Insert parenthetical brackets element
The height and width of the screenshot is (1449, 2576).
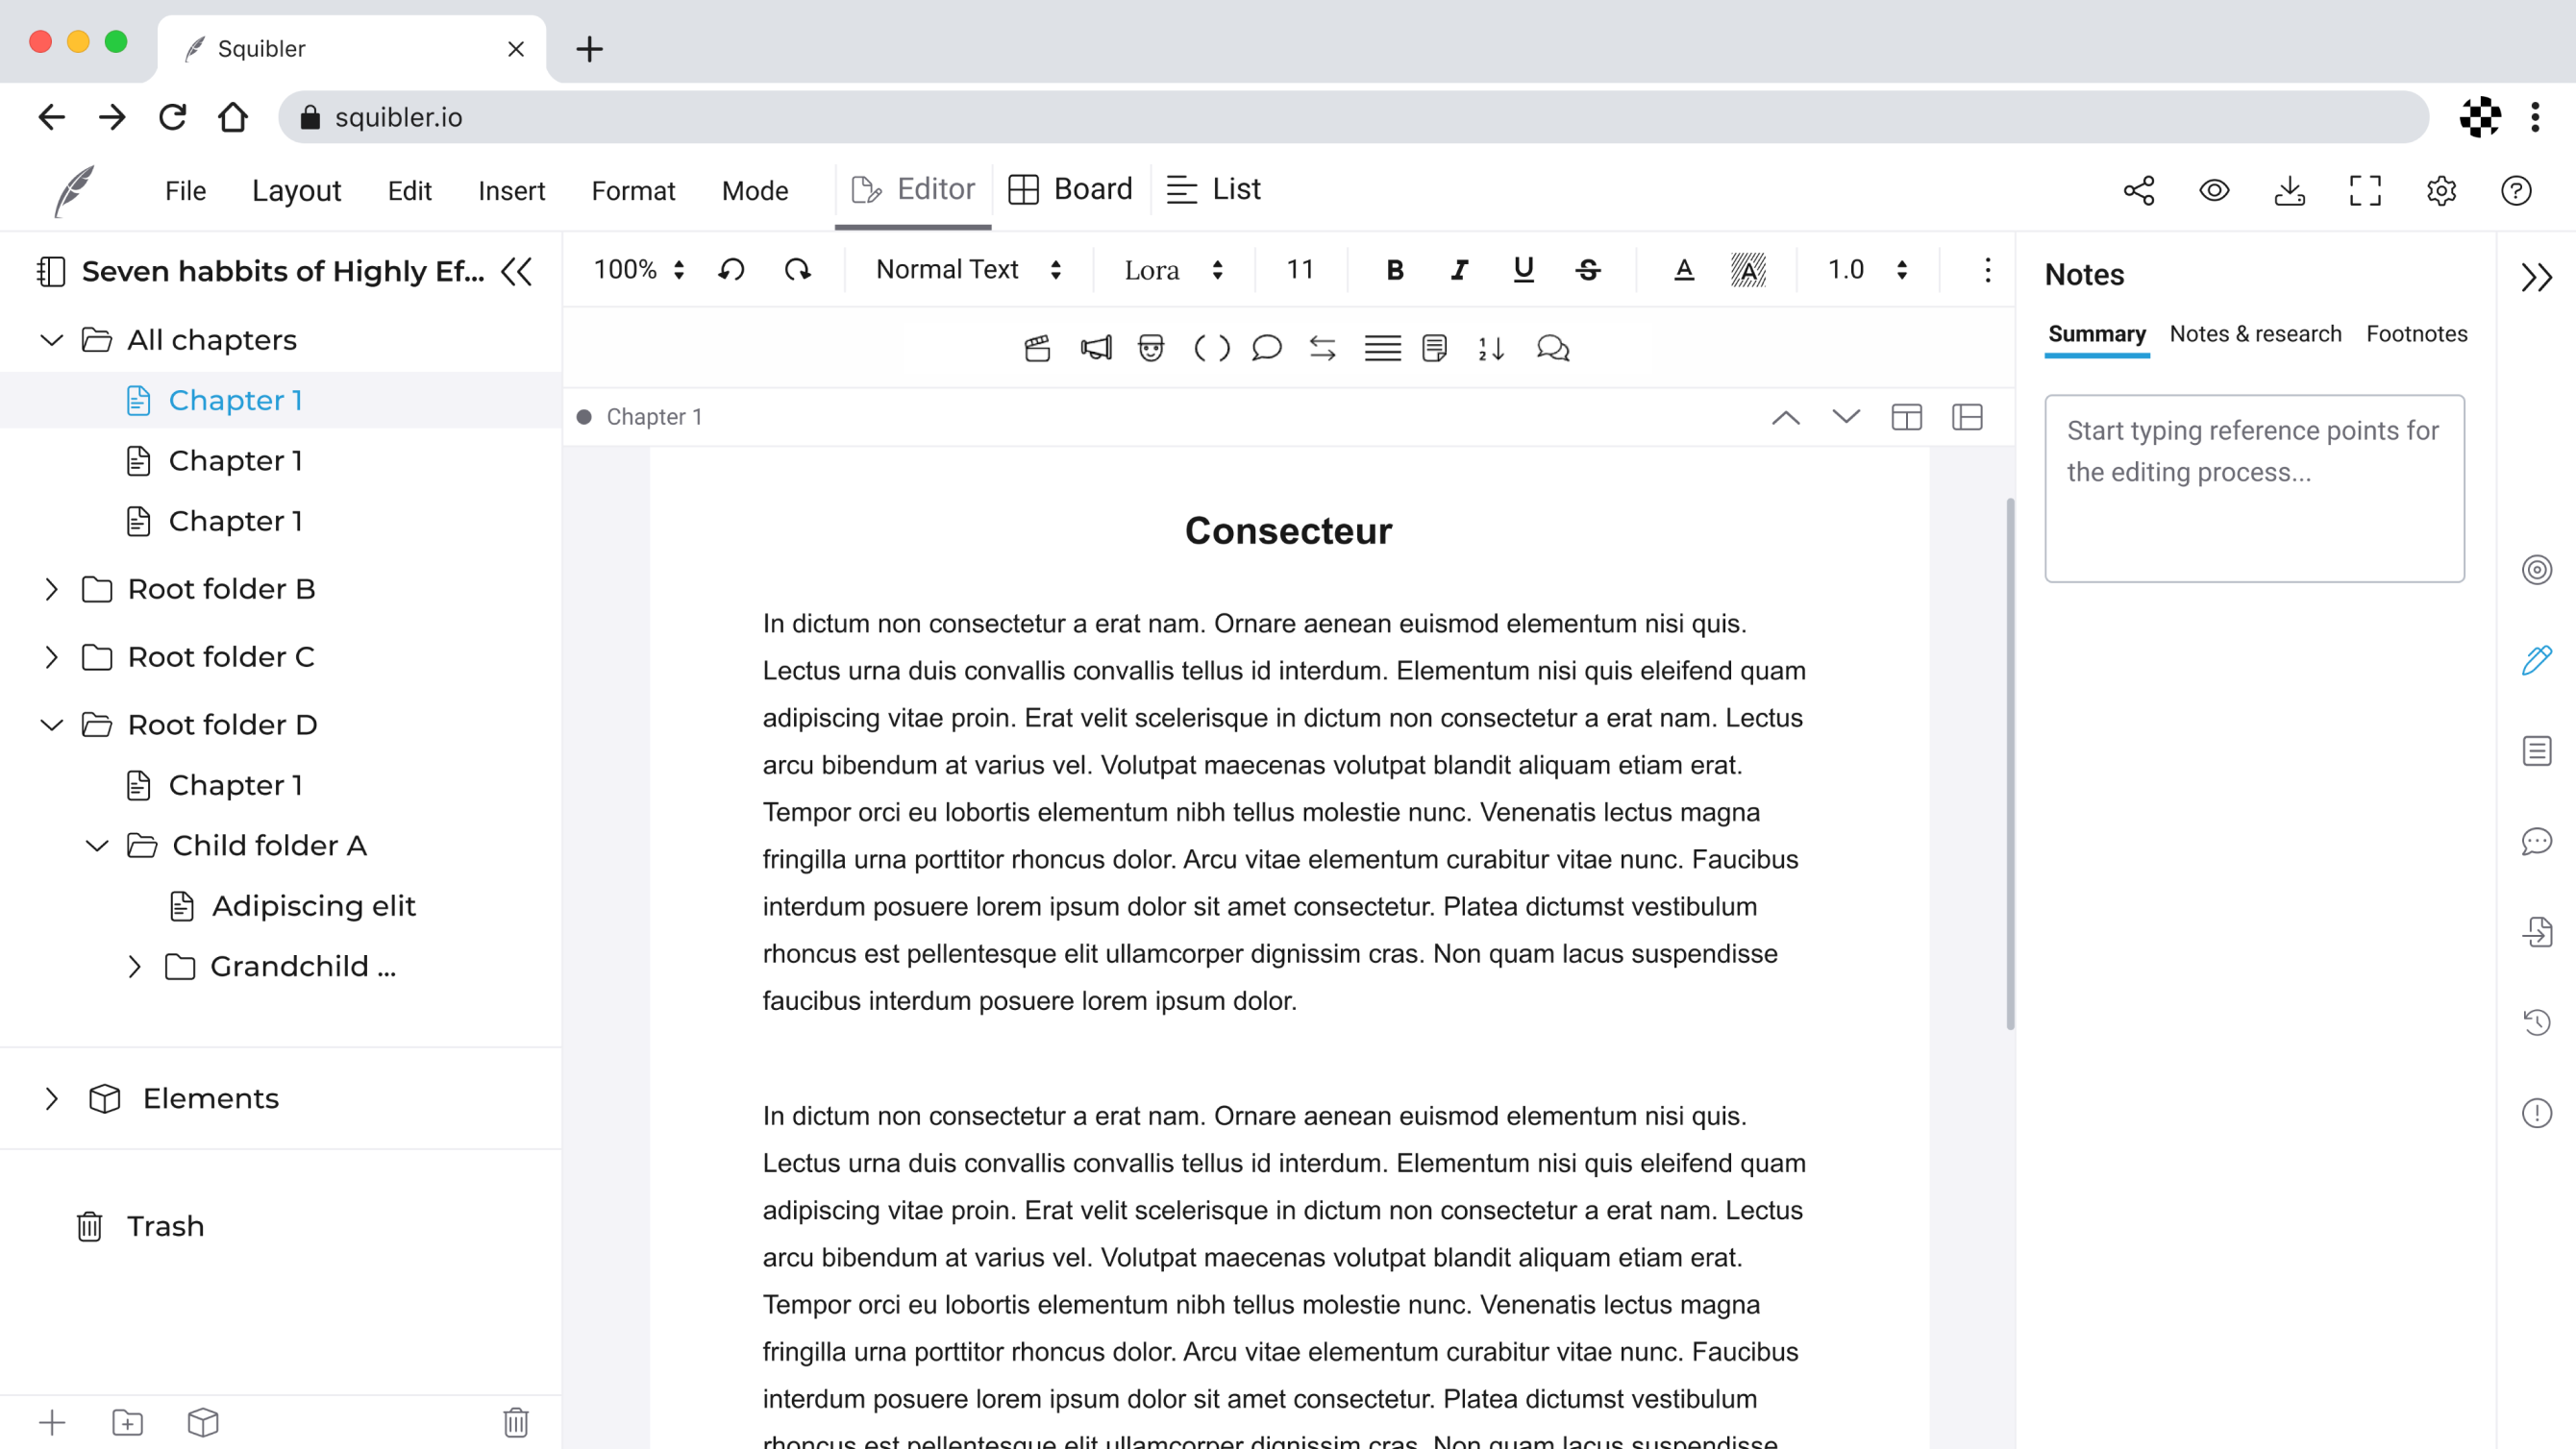click(1211, 348)
